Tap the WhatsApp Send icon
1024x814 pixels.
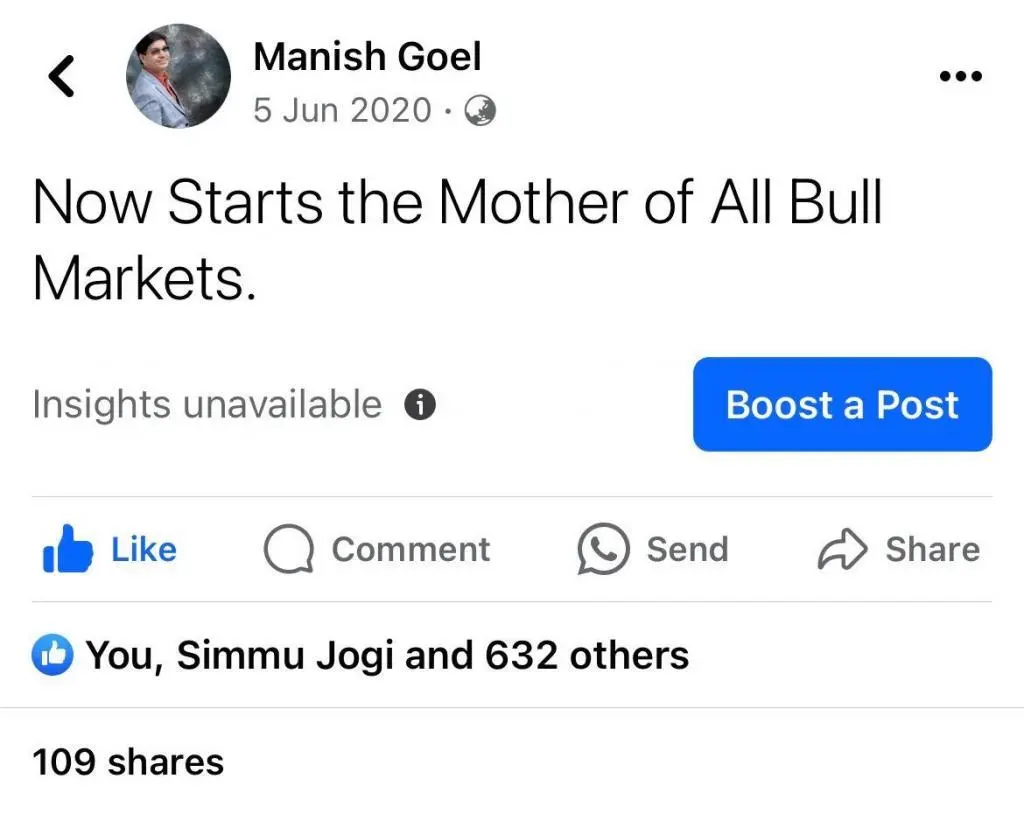[x=603, y=550]
